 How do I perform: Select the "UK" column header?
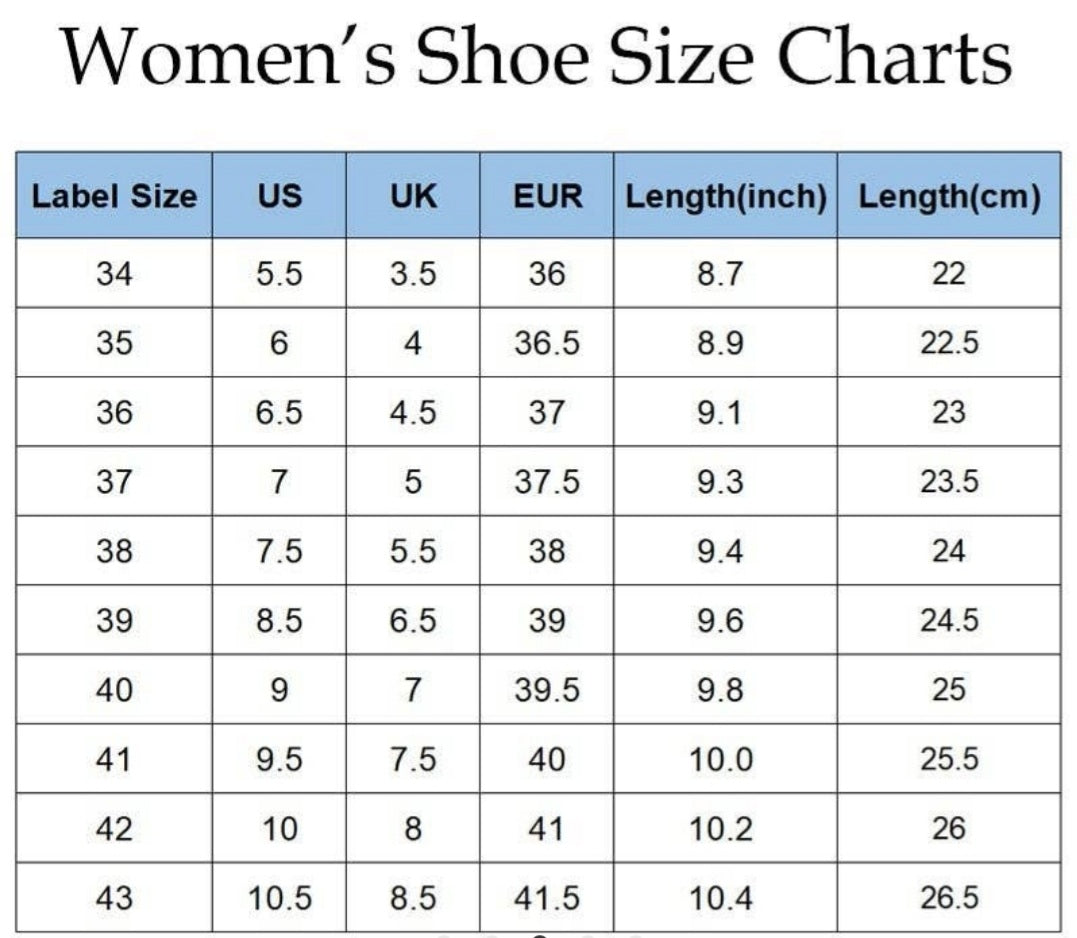(413, 196)
